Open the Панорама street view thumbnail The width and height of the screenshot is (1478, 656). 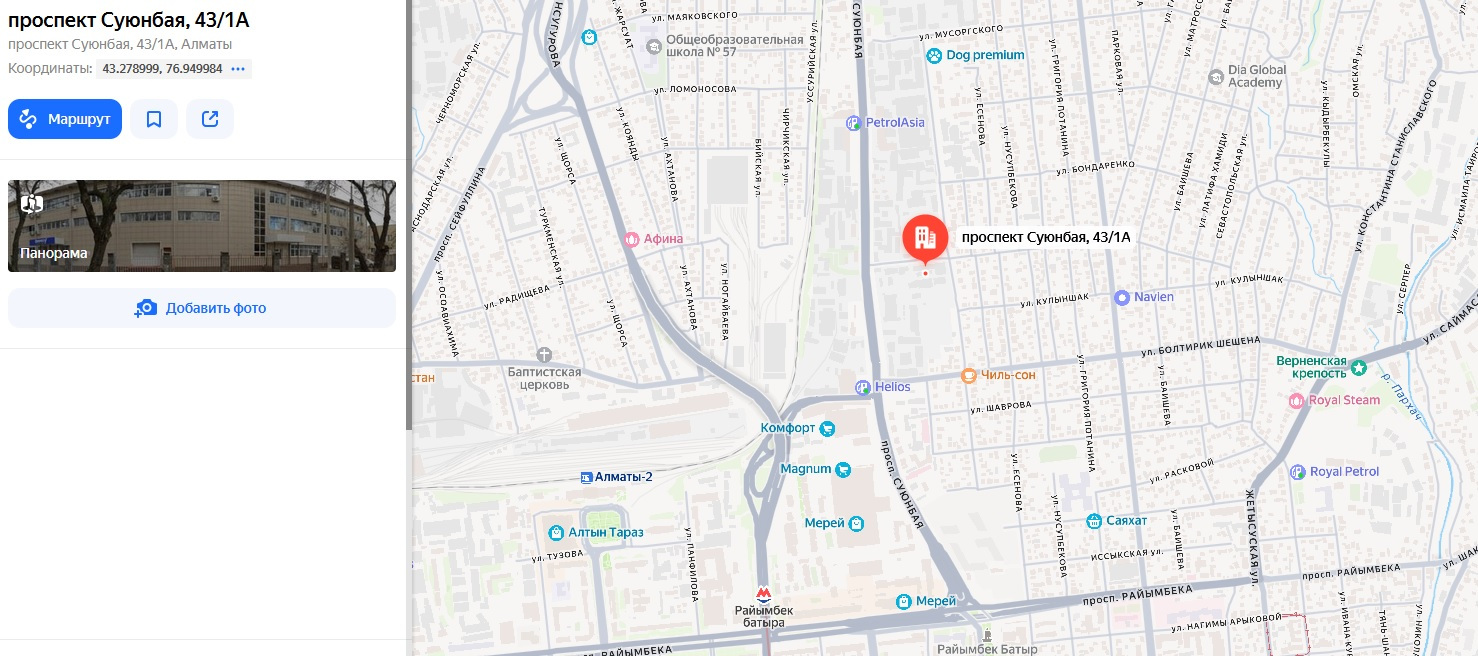[x=202, y=226]
